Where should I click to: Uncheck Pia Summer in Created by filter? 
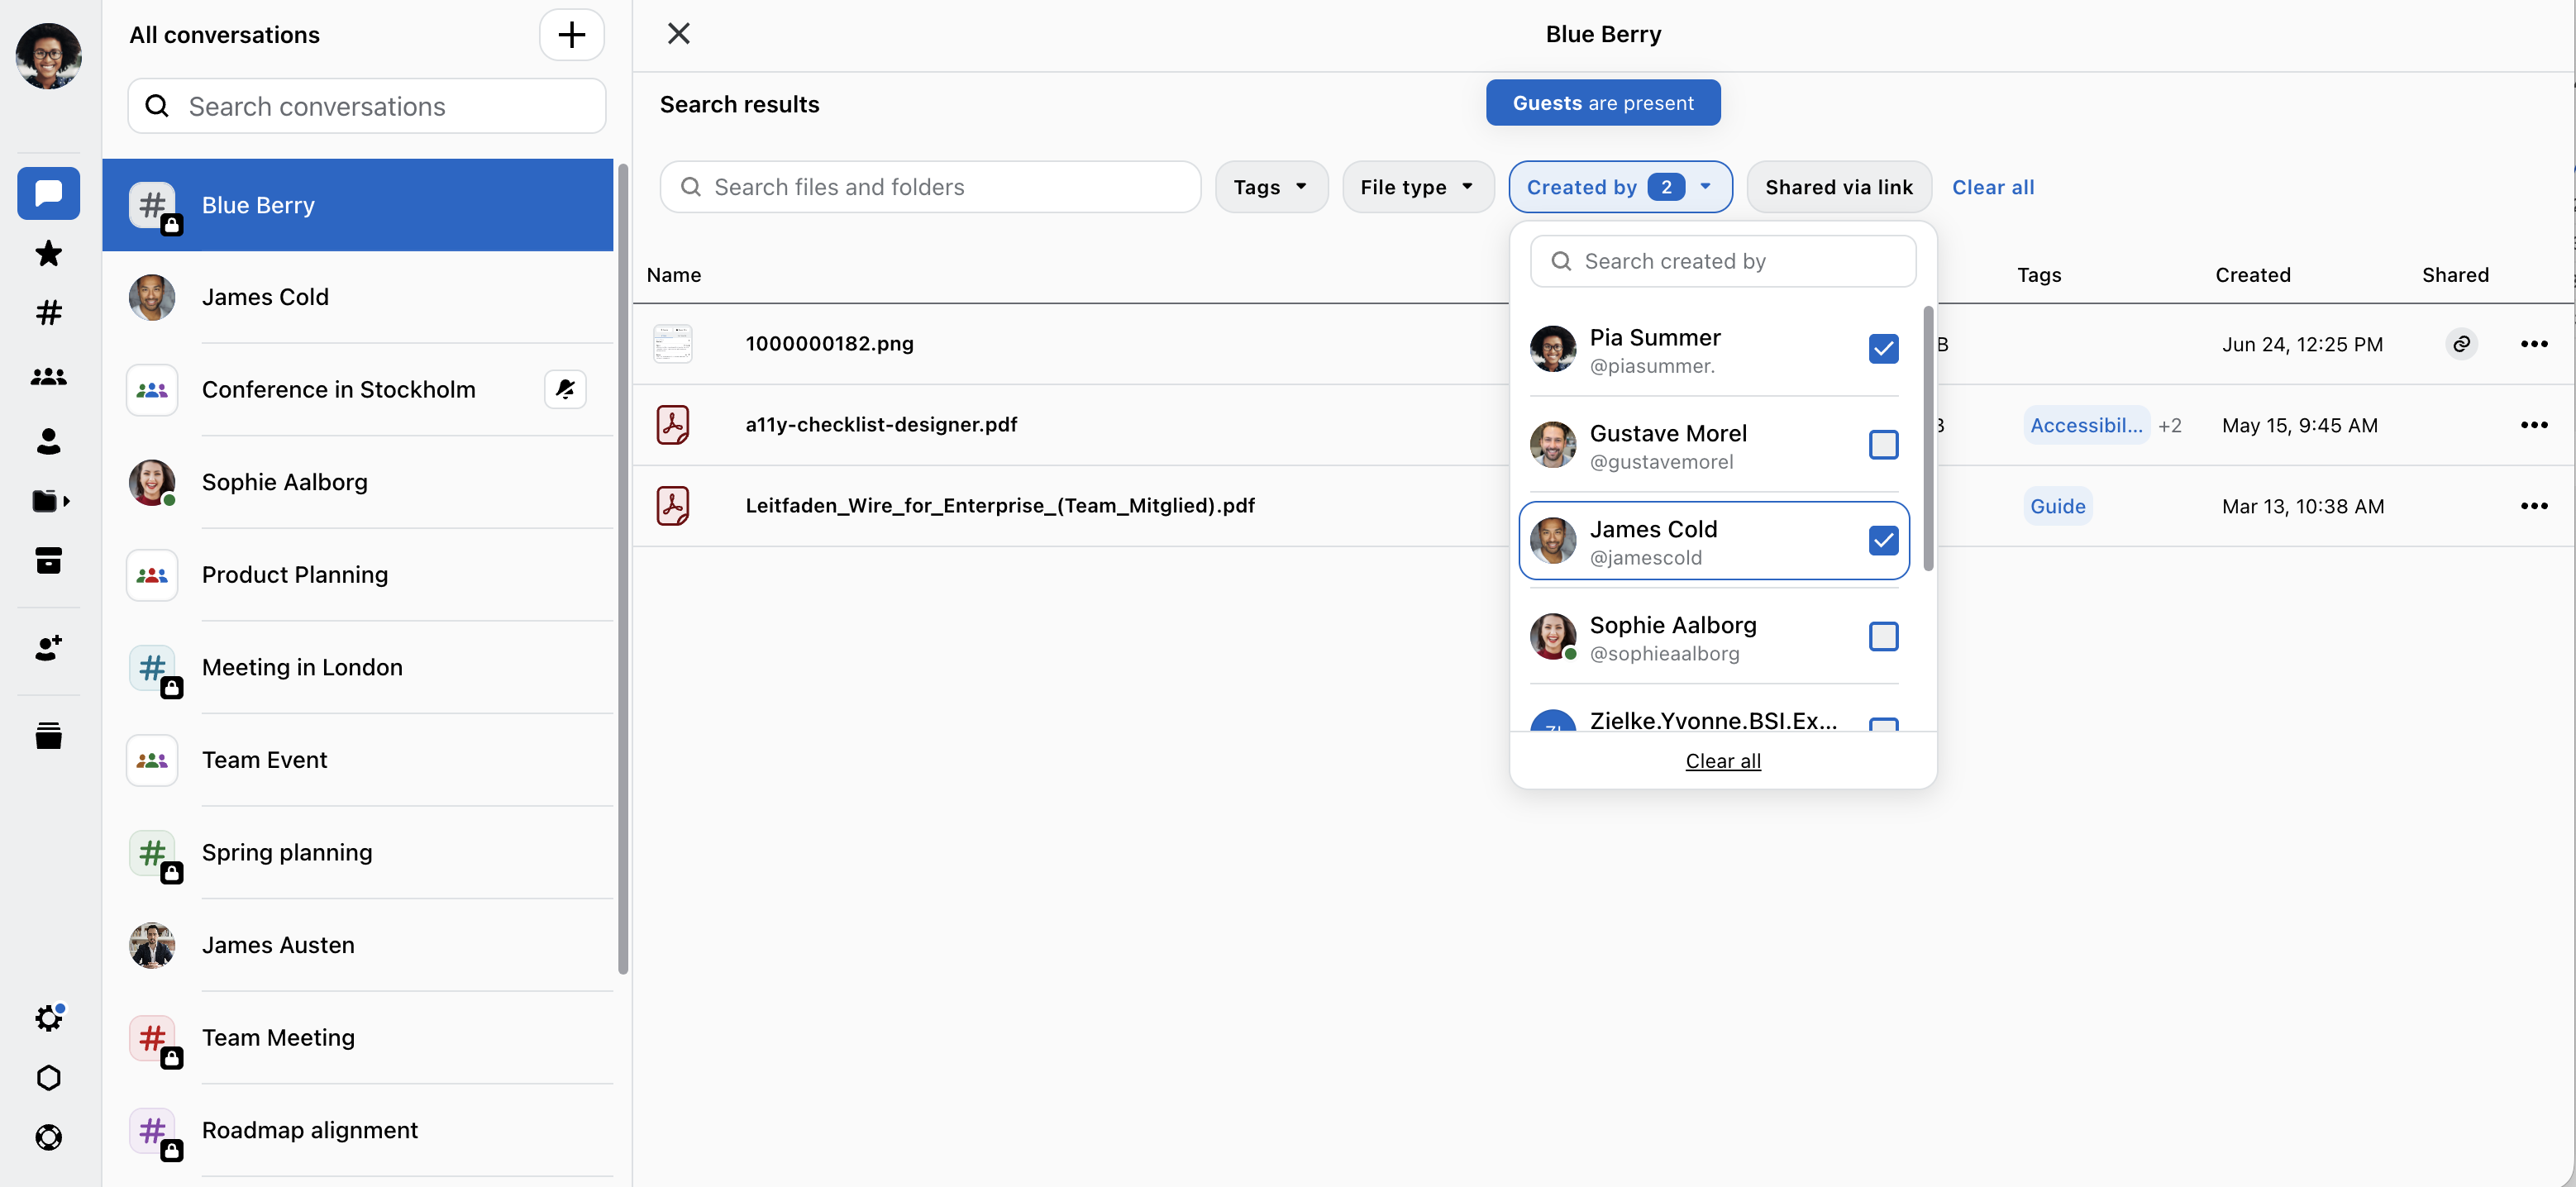click(1883, 348)
